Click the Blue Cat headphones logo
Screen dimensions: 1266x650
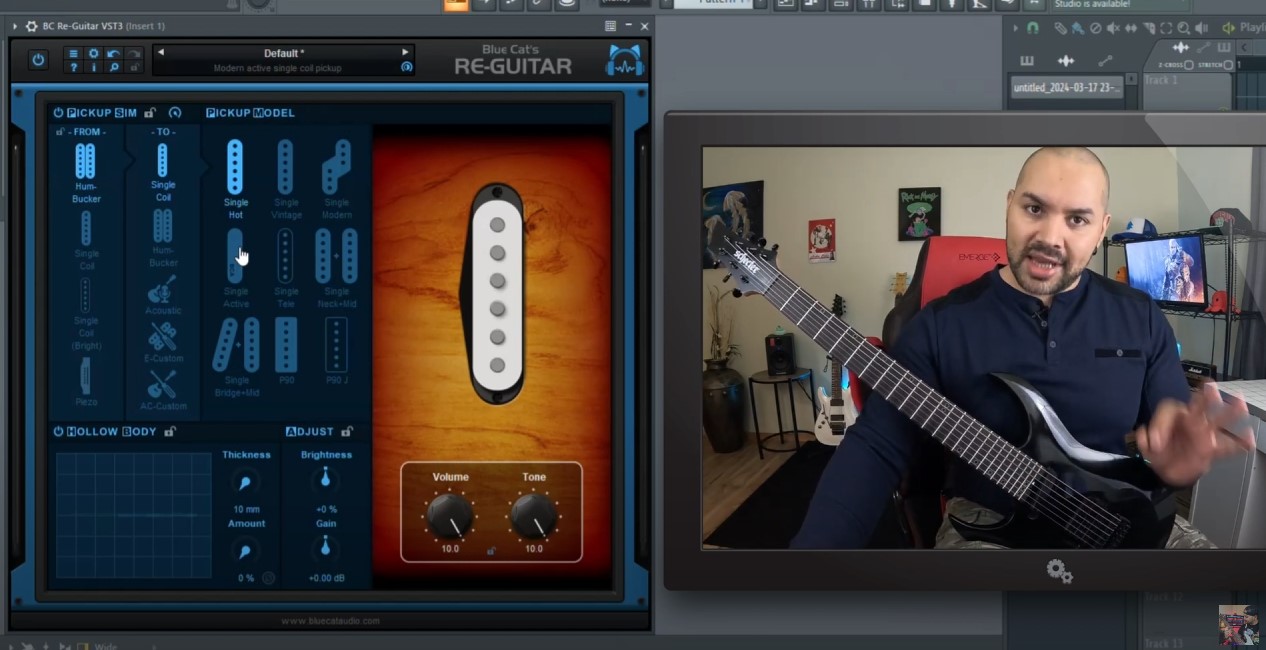tap(625, 60)
